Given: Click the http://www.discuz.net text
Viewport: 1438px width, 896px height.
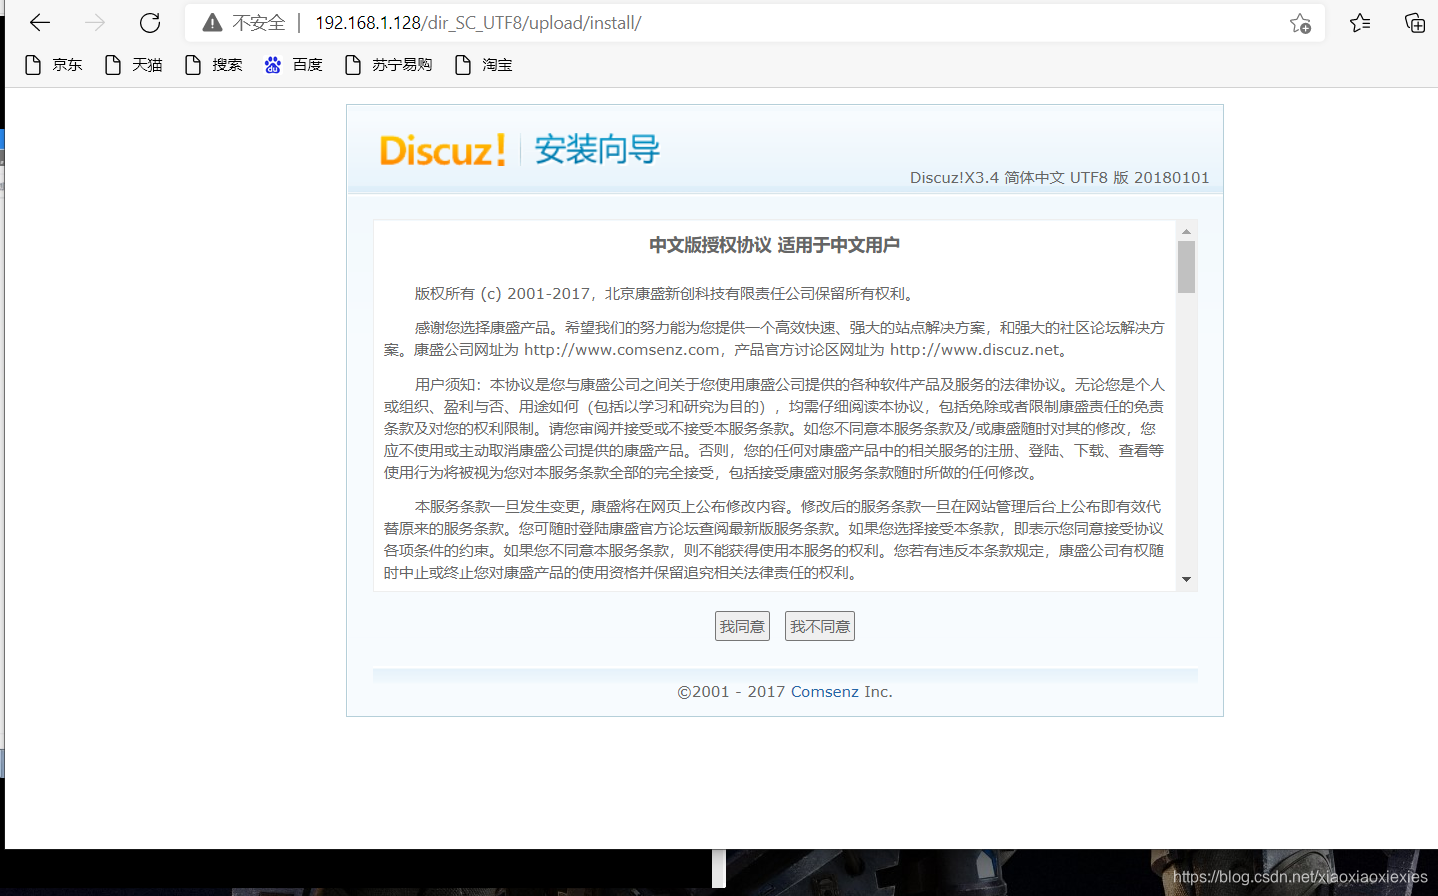Looking at the screenshot, I should pyautogui.click(x=974, y=350).
